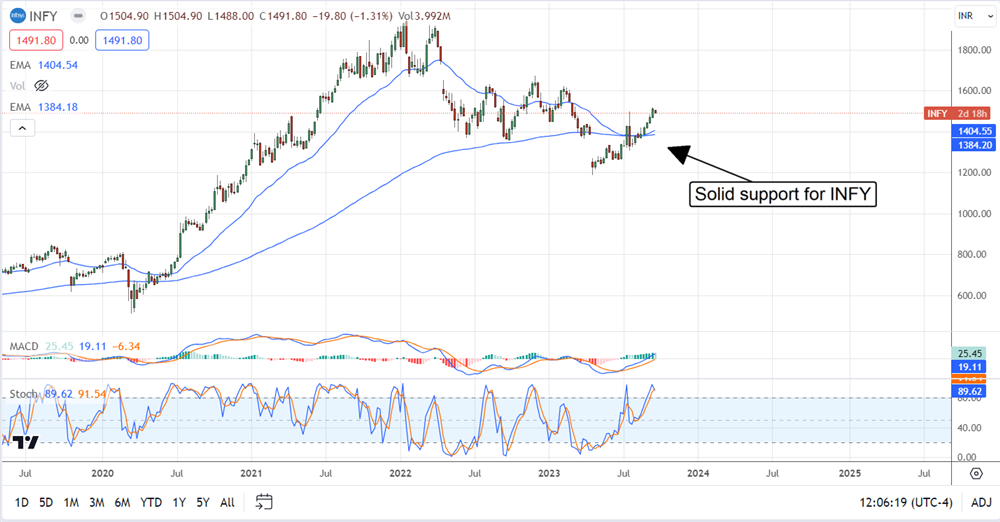This screenshot has width=1000, height=522.
Task: Click the 19.11 MACD axis tag
Action: pos(969,367)
